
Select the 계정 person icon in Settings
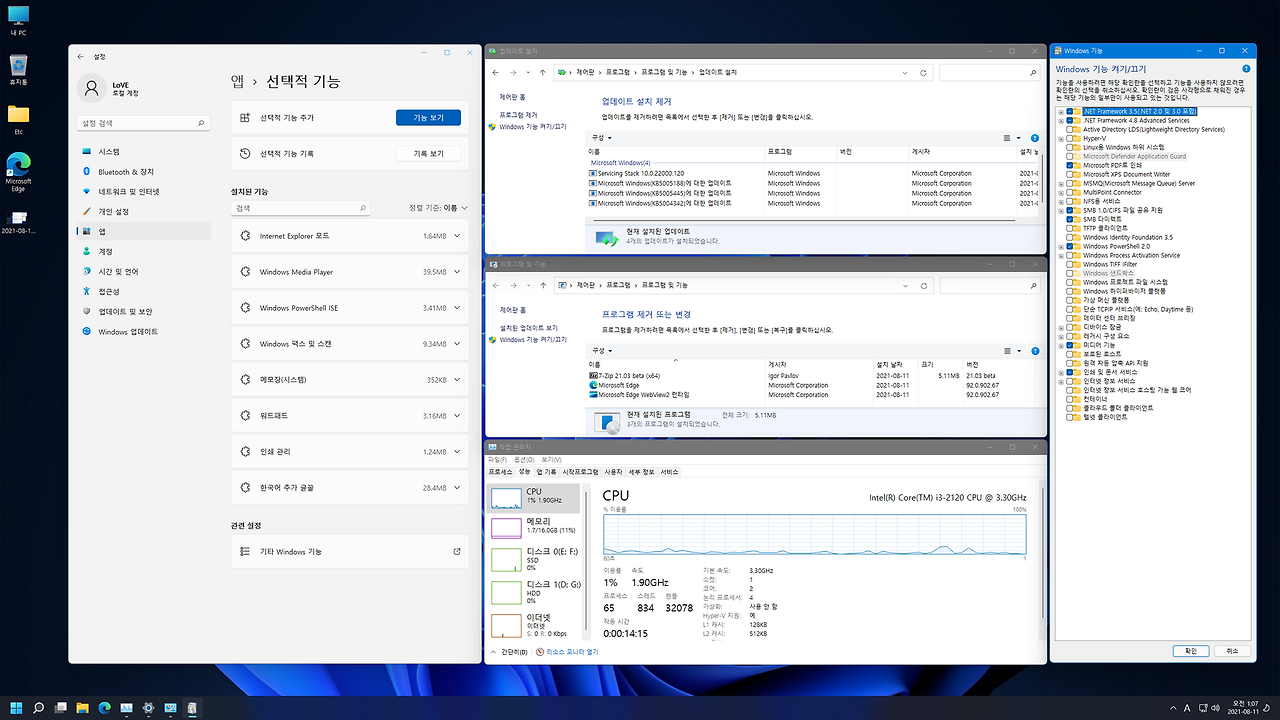[87, 251]
